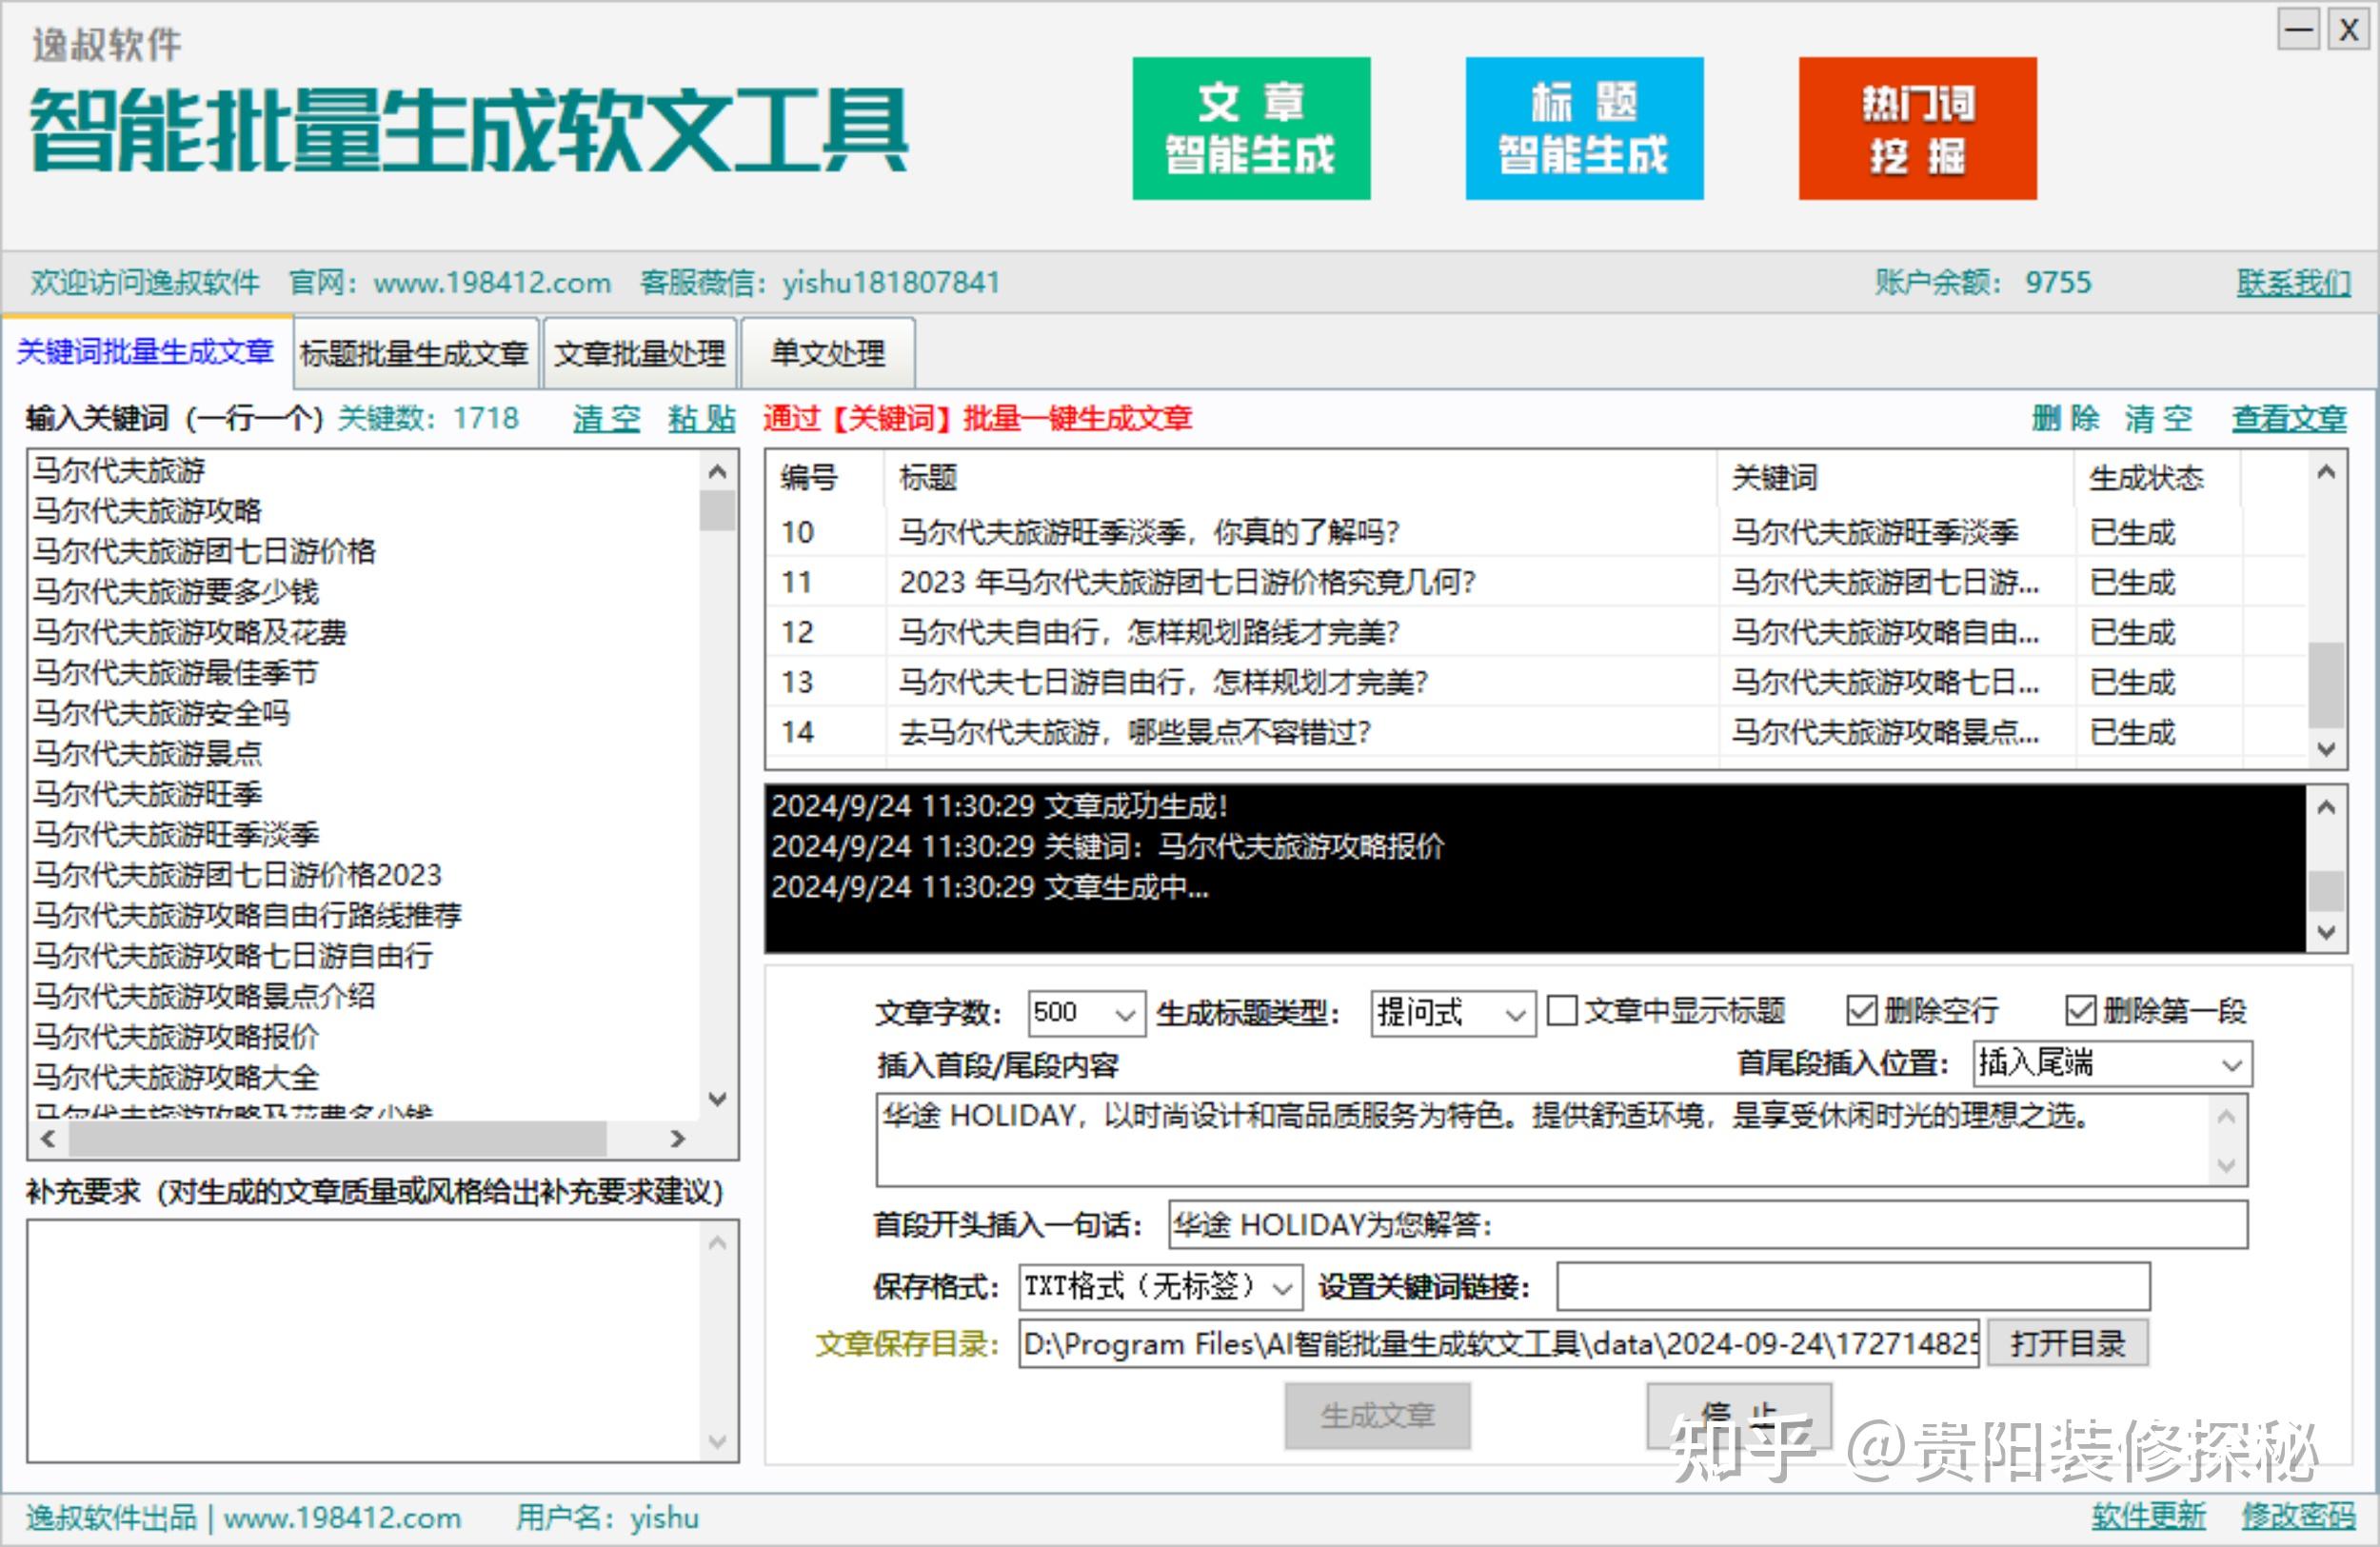Open 首尾段插入位置 dropdown showing 插入尾端
This screenshot has width=2380, height=1547.
pyautogui.click(x=2112, y=1063)
